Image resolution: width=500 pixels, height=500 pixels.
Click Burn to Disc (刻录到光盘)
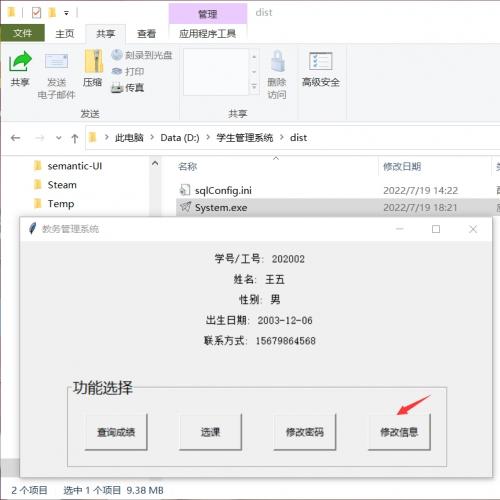coord(142,55)
